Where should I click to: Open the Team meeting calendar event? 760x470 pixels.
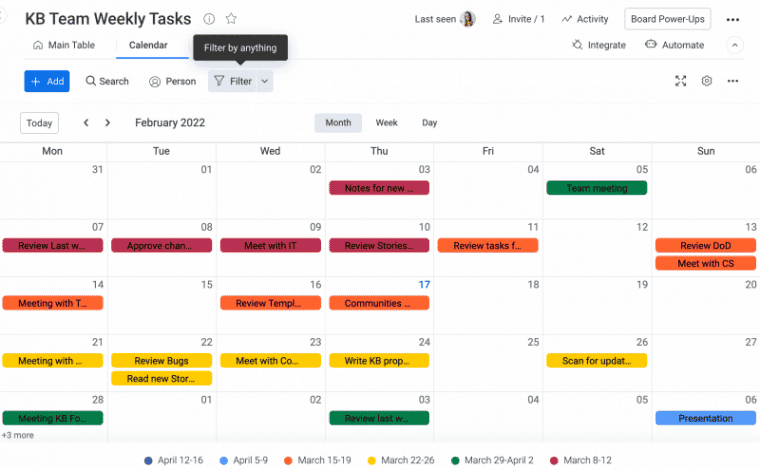[x=597, y=188]
